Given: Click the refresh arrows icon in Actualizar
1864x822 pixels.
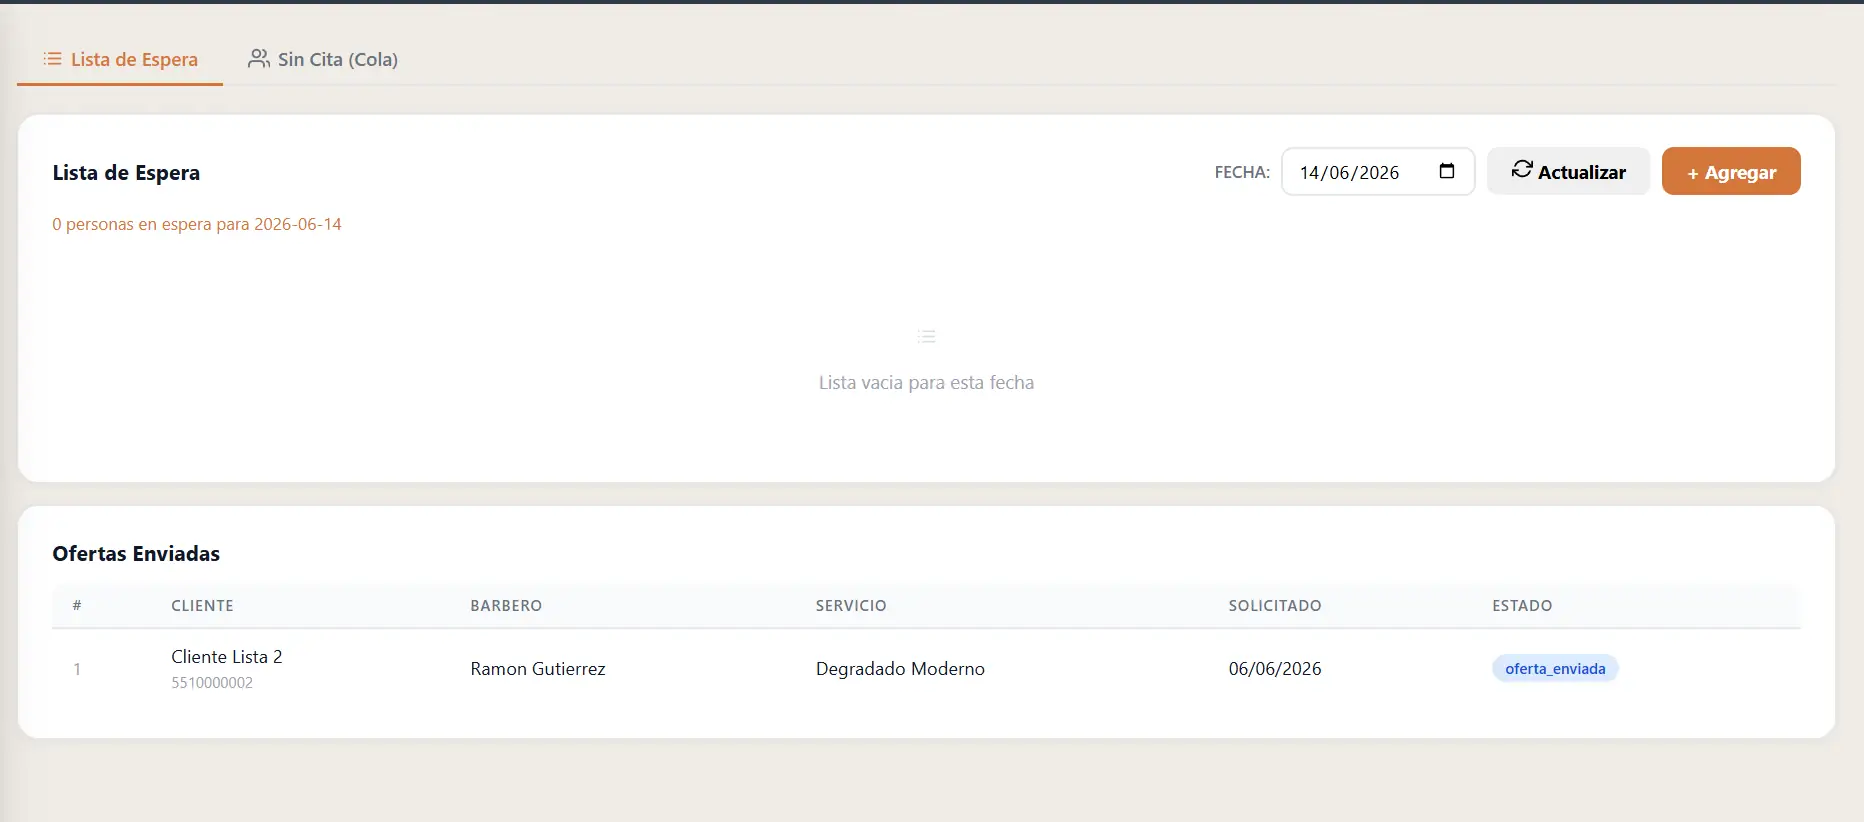Looking at the screenshot, I should [1521, 169].
